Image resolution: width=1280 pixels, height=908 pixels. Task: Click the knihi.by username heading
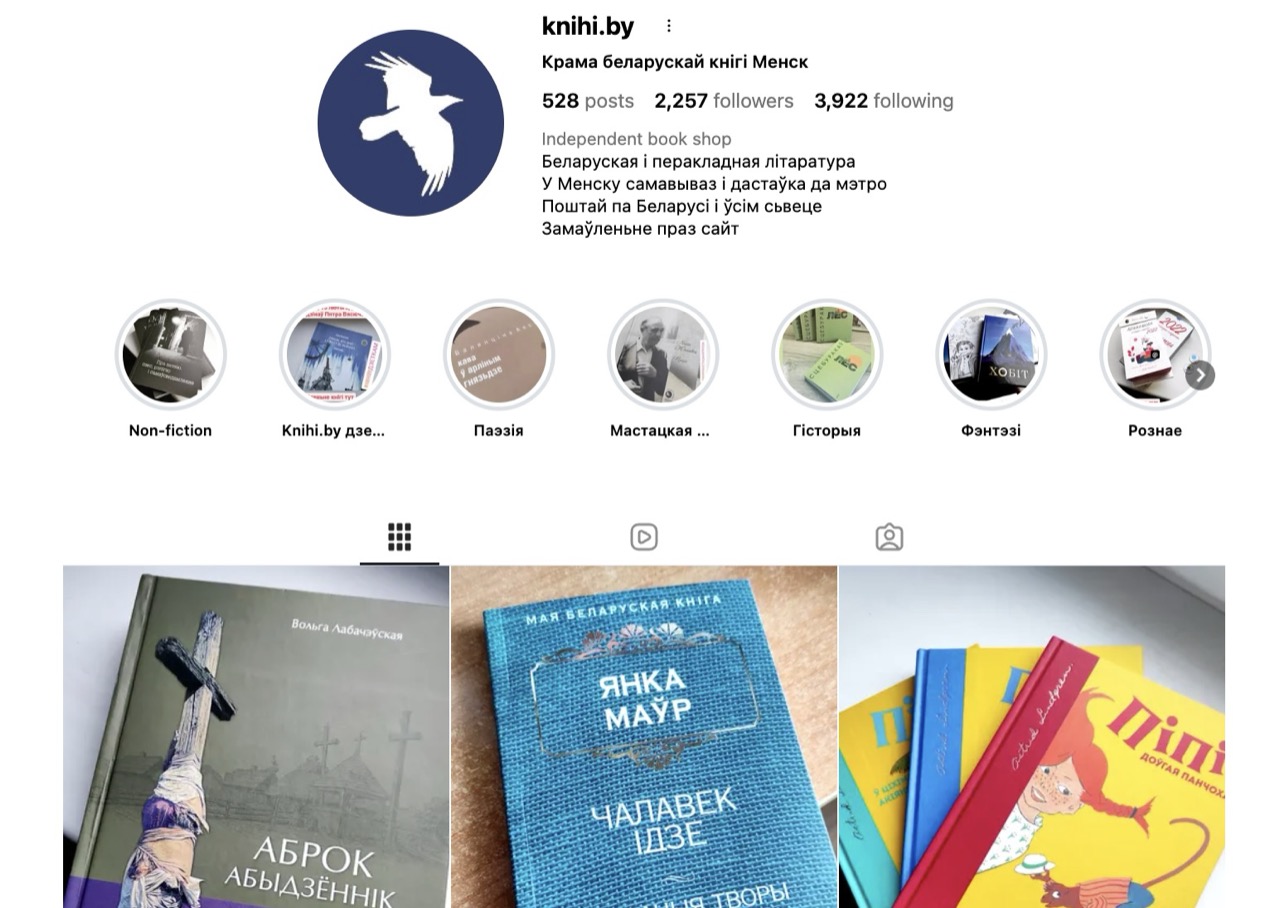tap(588, 26)
